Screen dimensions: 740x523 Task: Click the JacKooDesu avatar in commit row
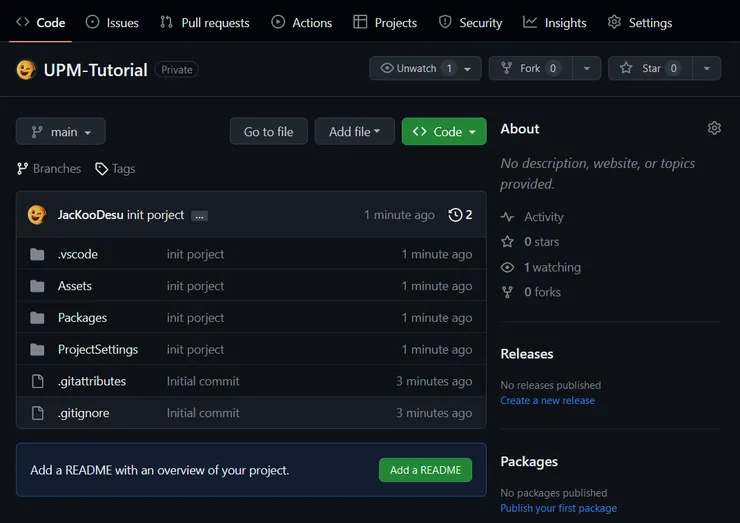[37, 215]
